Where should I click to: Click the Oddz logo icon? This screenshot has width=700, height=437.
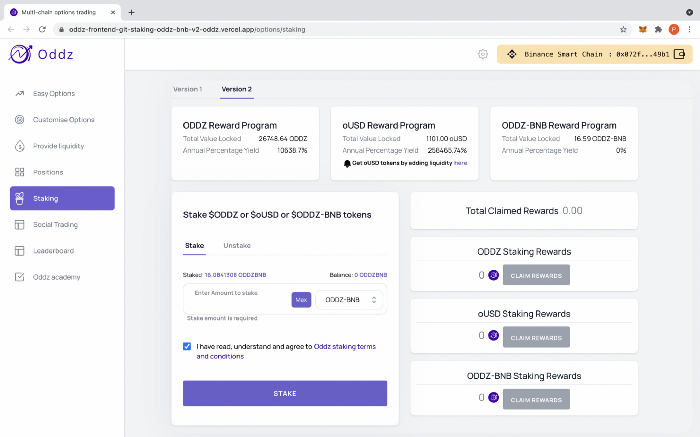coord(20,54)
